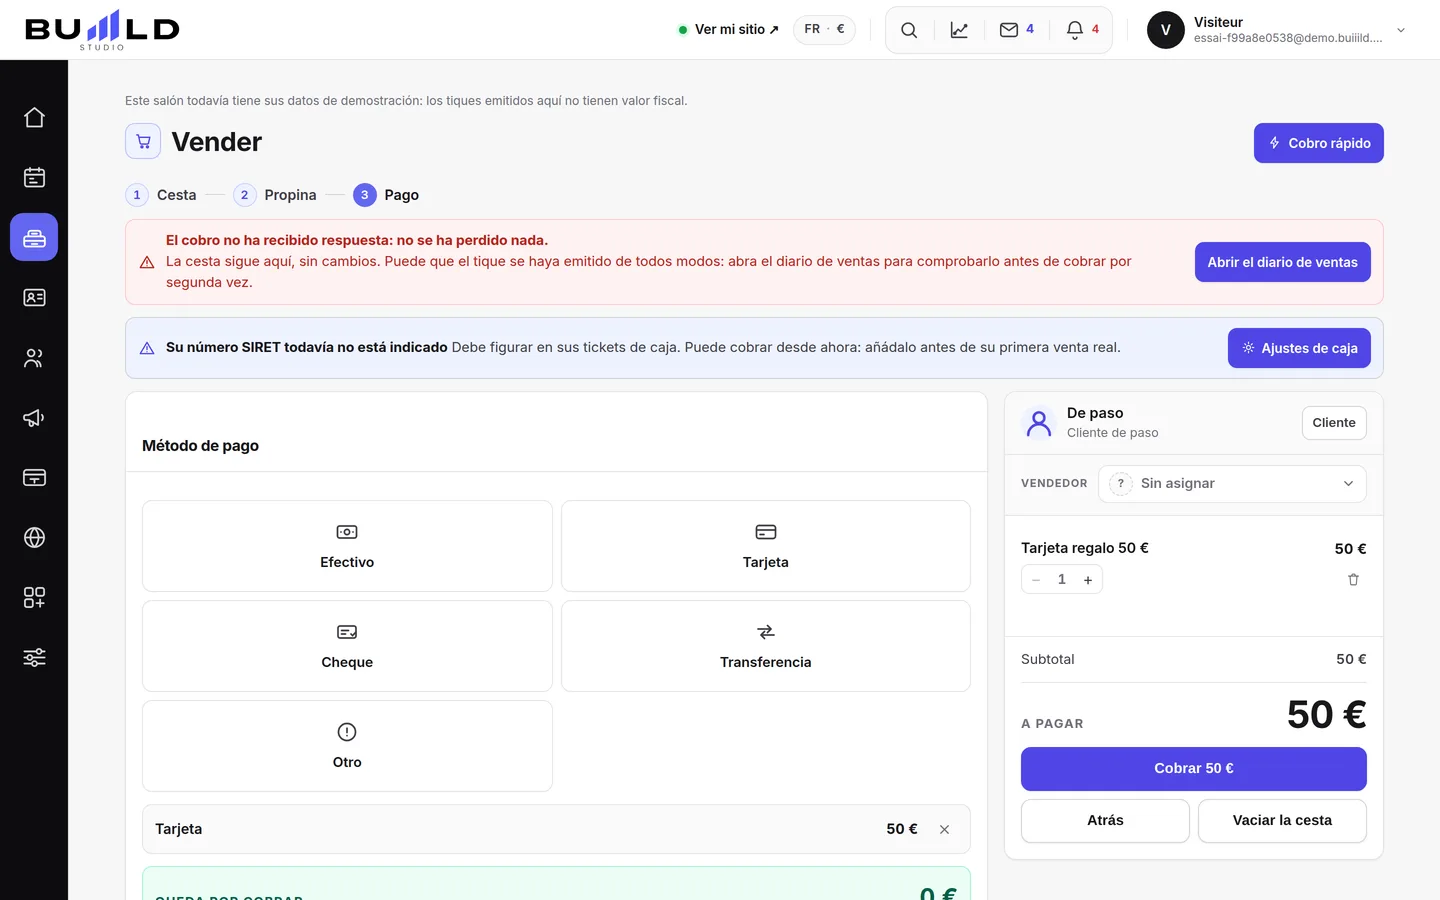This screenshot has width=1440, height=900.
Task: Open Abrir el diario de ventas
Action: 1282,262
